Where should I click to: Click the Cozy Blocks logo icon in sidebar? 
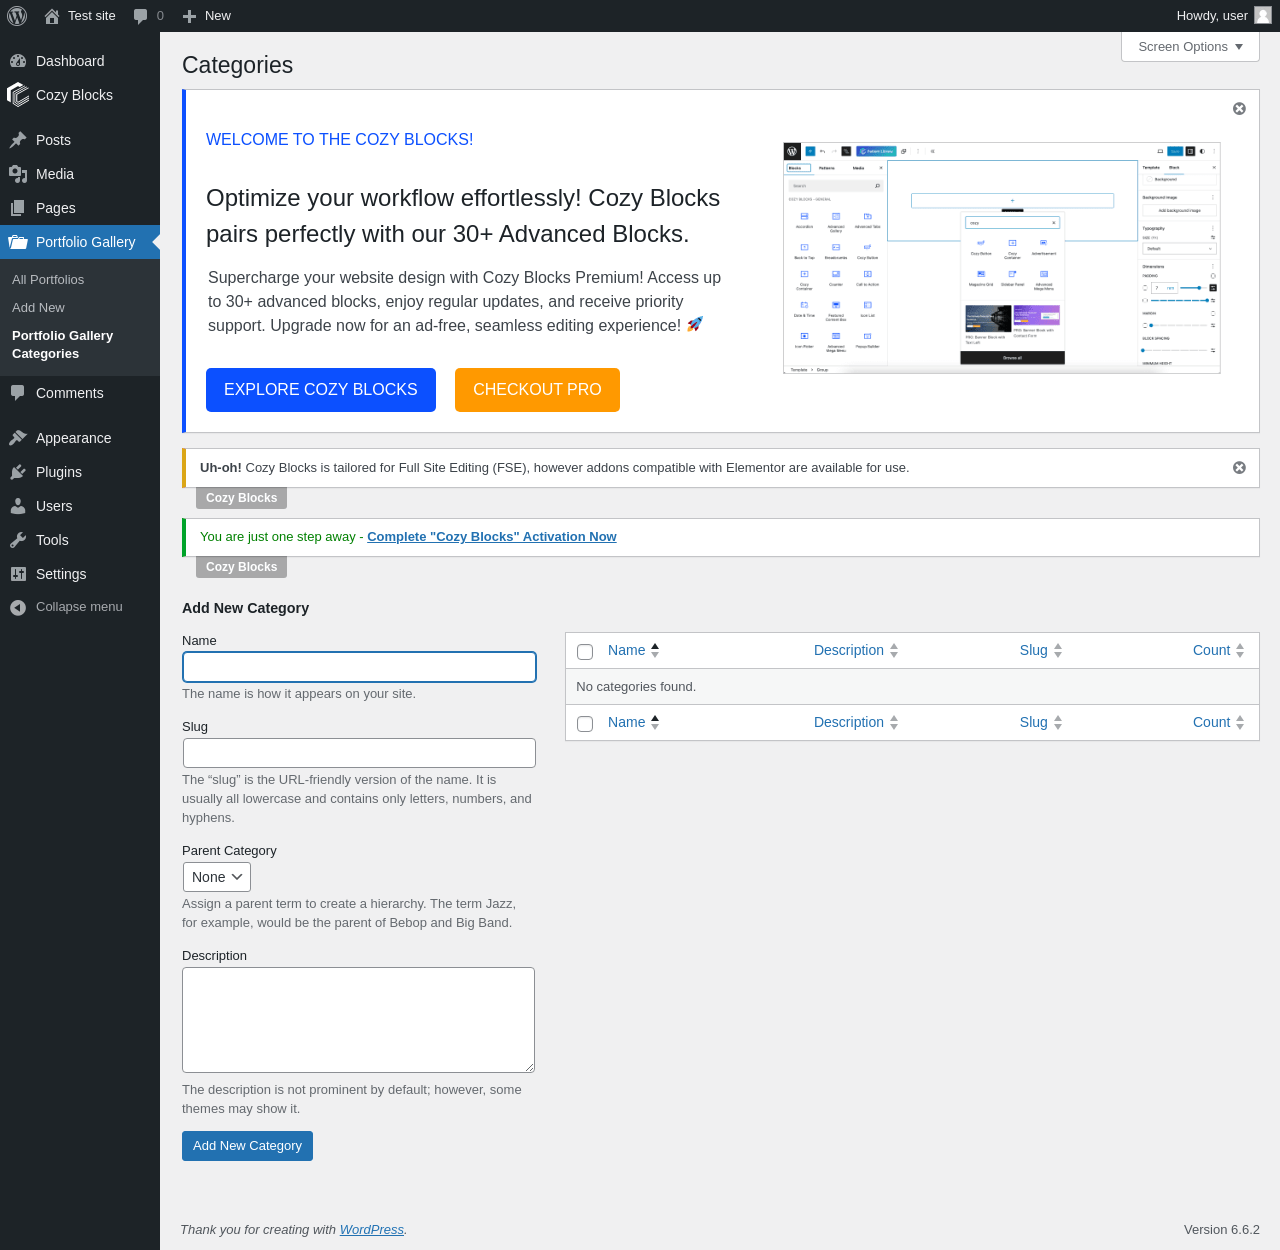click(x=18, y=95)
